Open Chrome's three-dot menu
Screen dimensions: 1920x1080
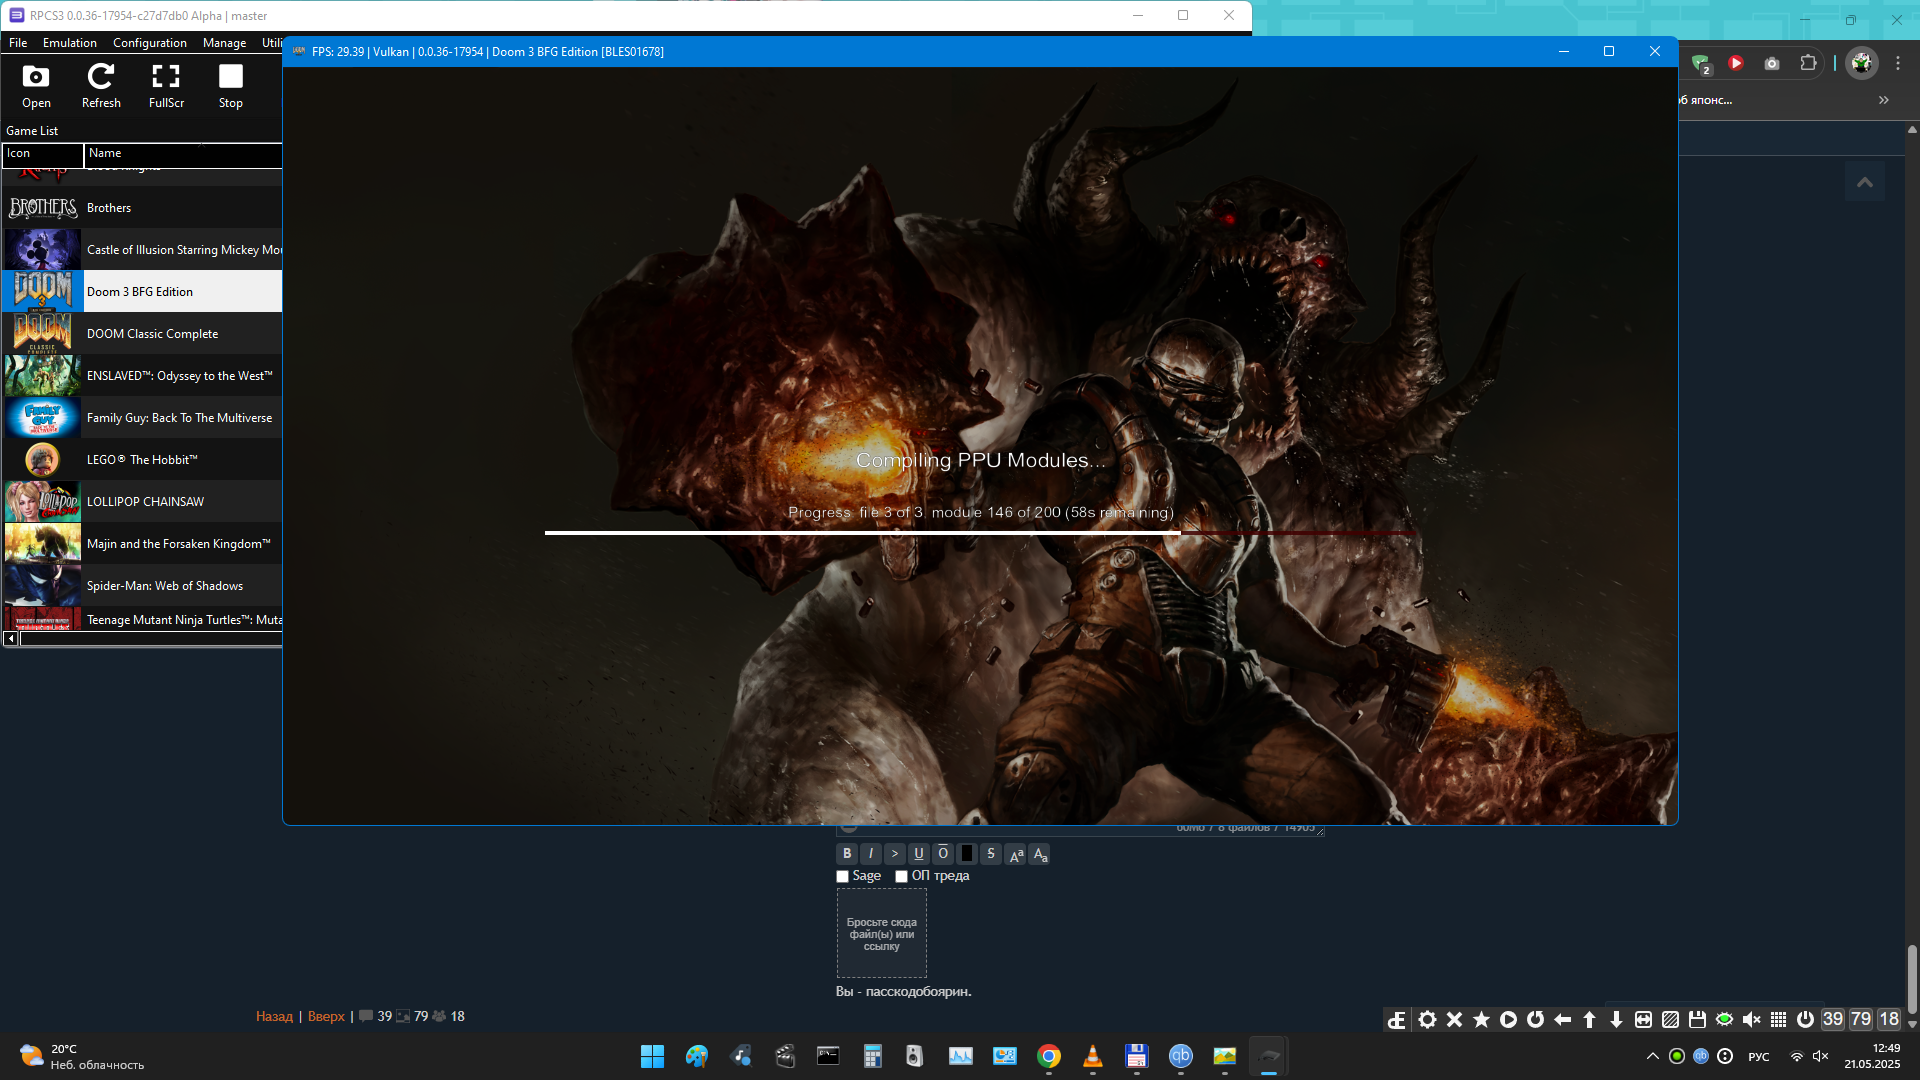[1898, 63]
